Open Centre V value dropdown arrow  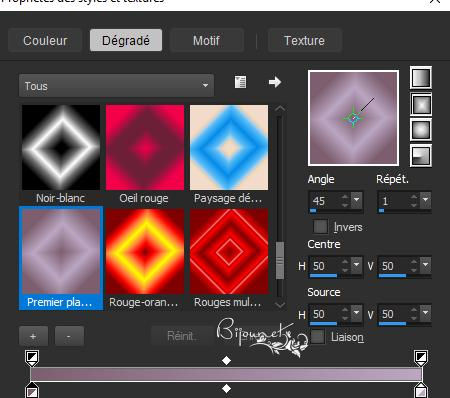click(425, 265)
